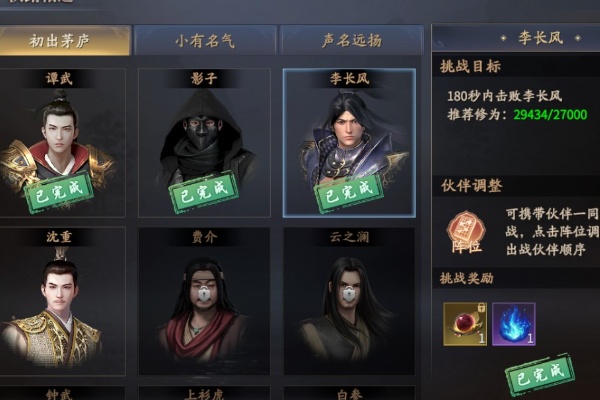Image resolution: width=600 pixels, height=400 pixels.
Task: Click the 已完成 stamp on 谭武
Action: click(59, 192)
